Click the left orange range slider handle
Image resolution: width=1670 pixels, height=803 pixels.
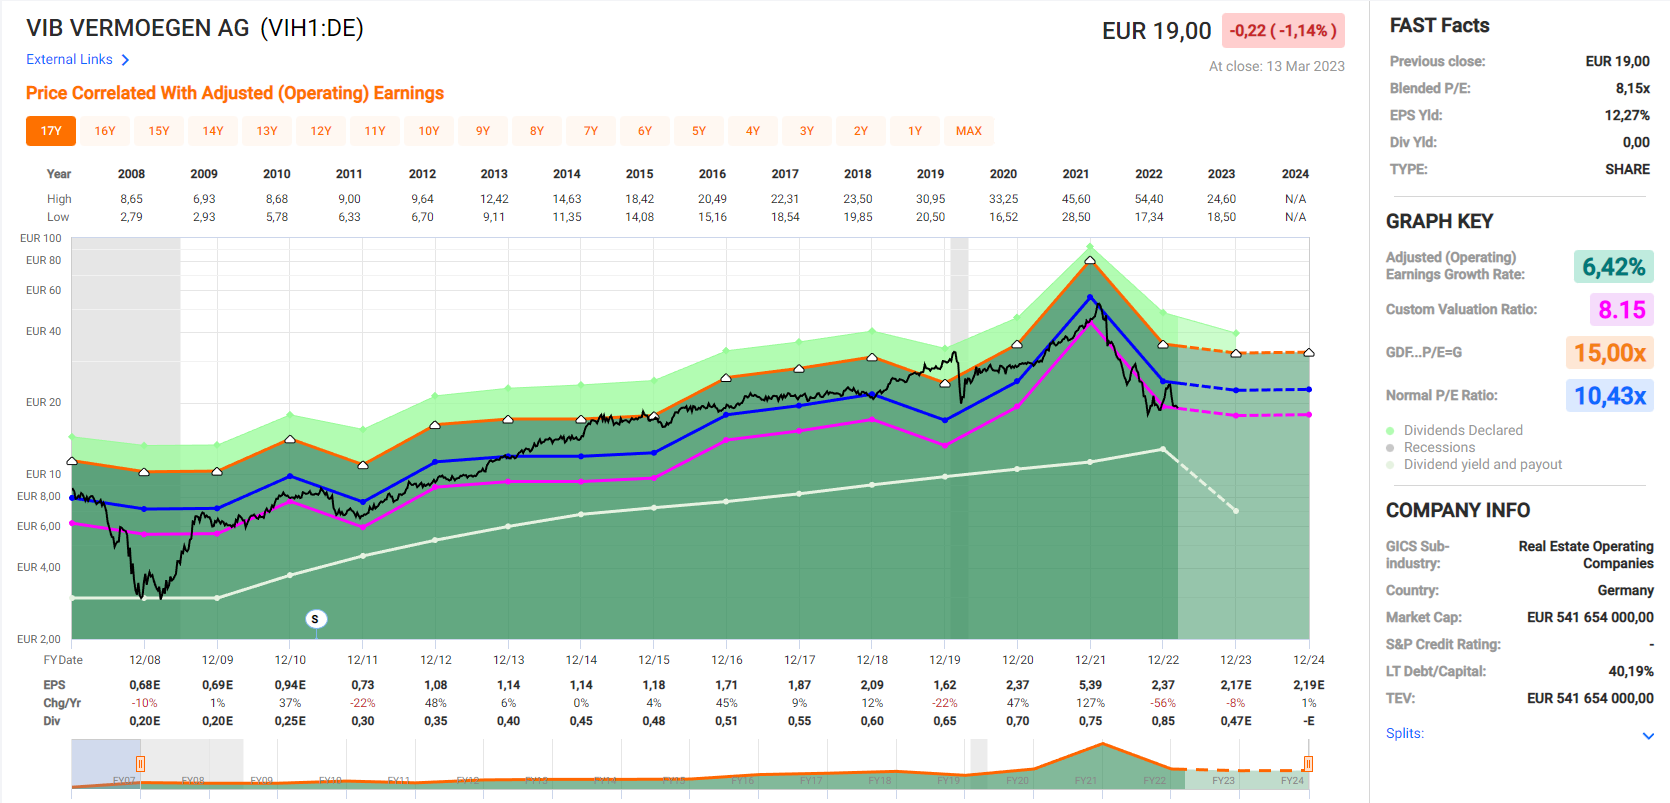coord(140,764)
